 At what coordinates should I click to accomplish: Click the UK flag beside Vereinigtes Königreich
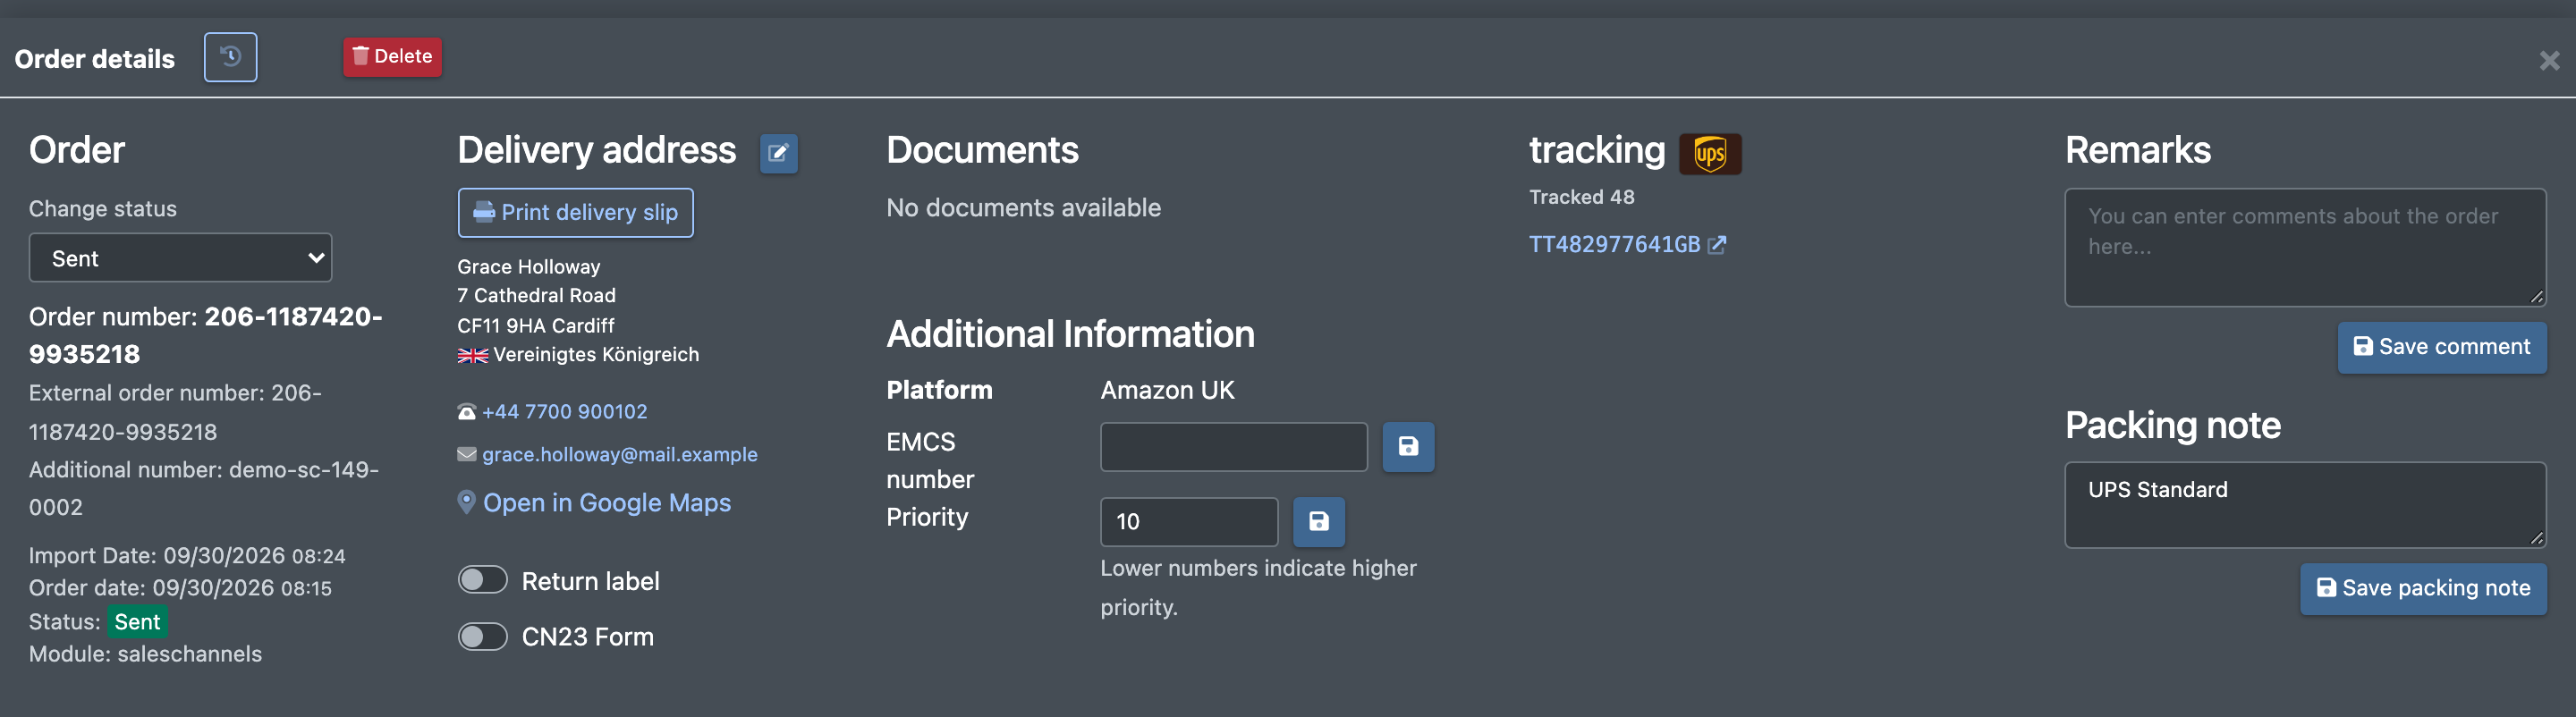point(472,355)
